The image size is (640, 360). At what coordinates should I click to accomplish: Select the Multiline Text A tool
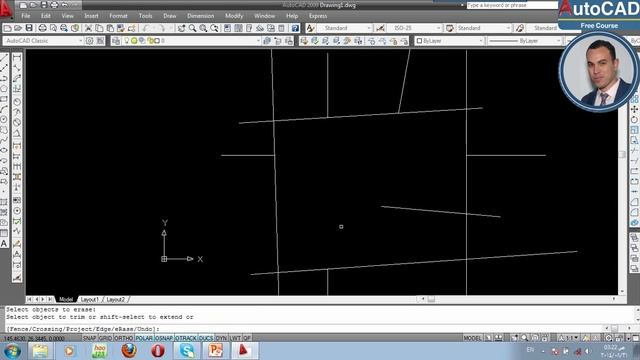pyautogui.click(x=4, y=244)
